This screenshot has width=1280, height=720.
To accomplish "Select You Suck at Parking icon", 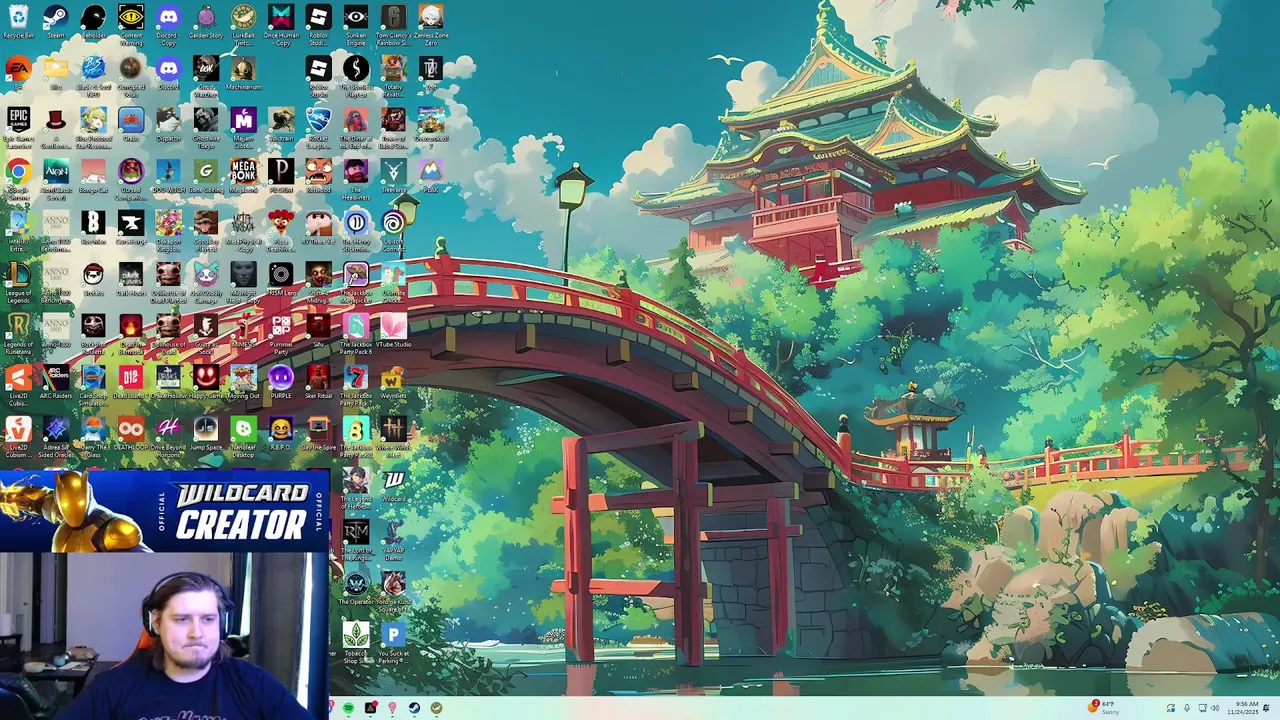I will pos(393,643).
